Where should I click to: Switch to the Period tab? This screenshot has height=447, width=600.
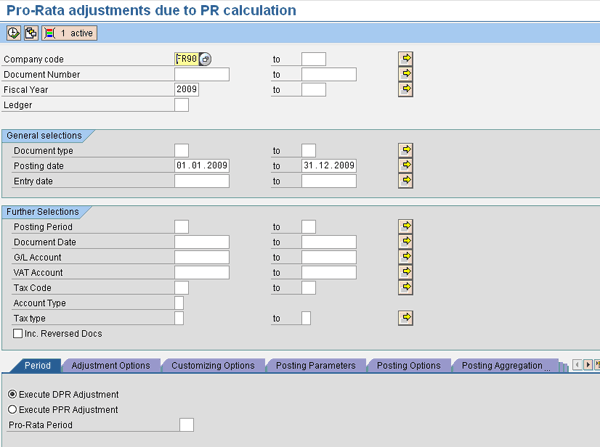[37, 365]
